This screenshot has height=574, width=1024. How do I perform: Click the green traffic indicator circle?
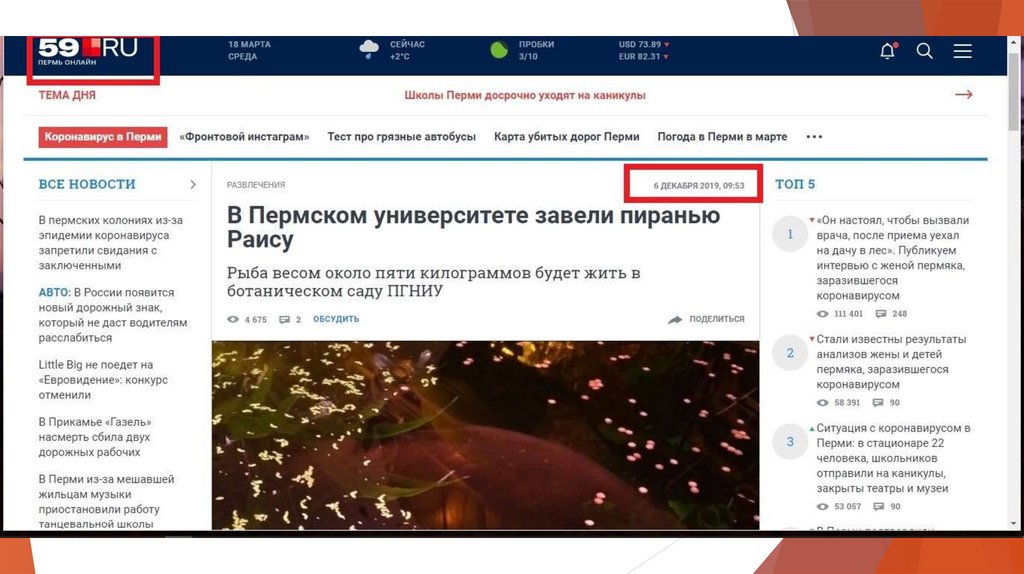click(499, 50)
